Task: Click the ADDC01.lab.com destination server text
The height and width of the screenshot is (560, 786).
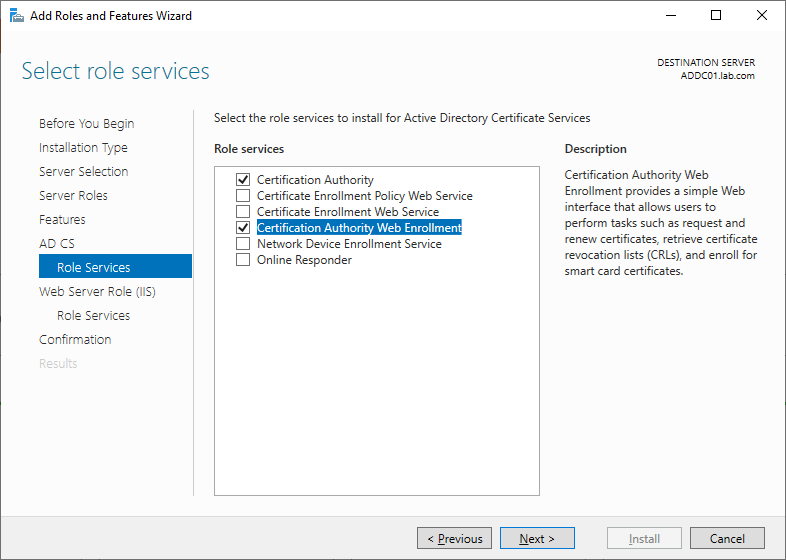Action: [717, 76]
